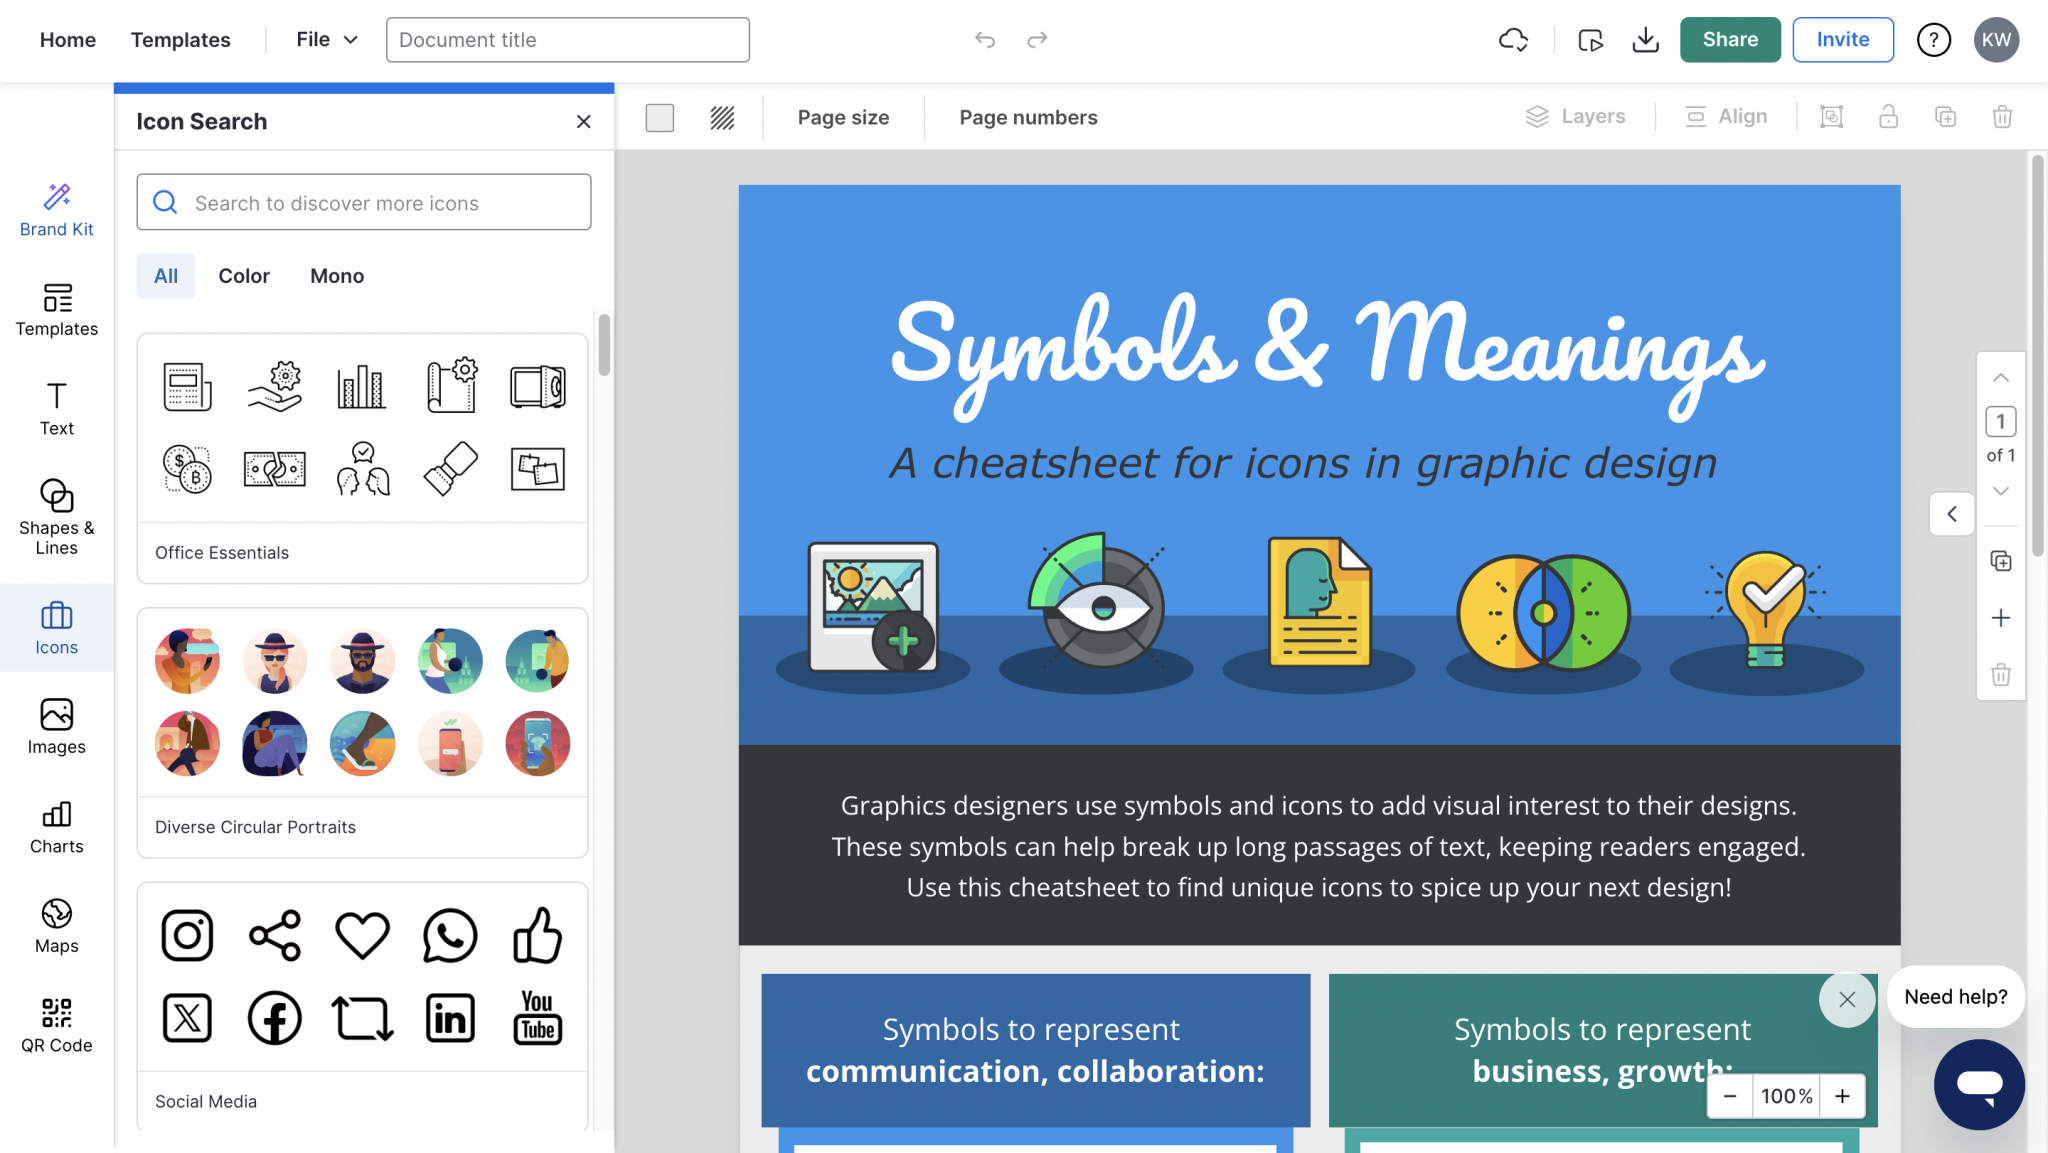
Task: Select the Mono filter tab
Action: click(x=337, y=276)
